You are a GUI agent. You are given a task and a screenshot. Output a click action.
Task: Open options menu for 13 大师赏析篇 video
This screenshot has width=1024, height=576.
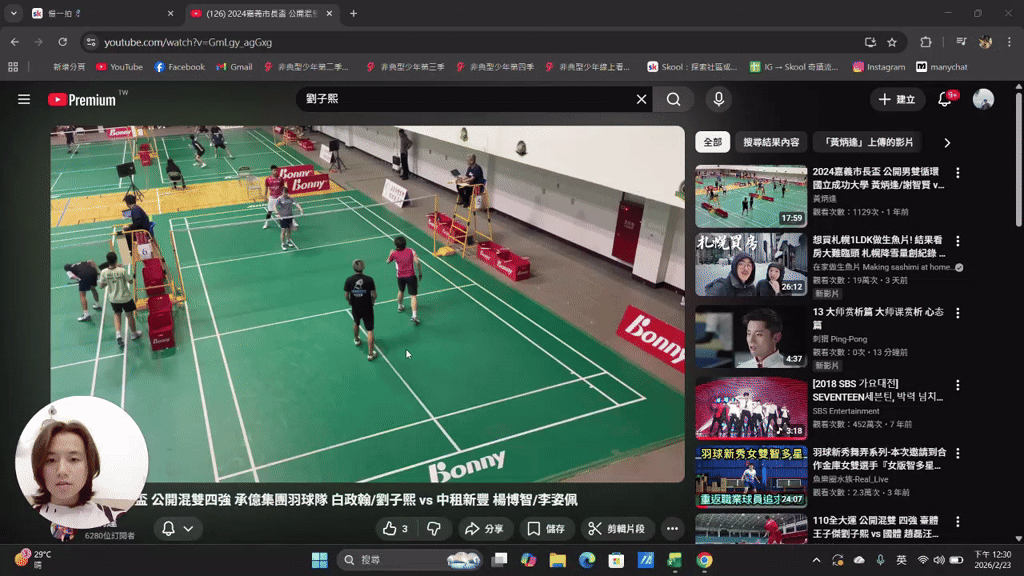(957, 313)
